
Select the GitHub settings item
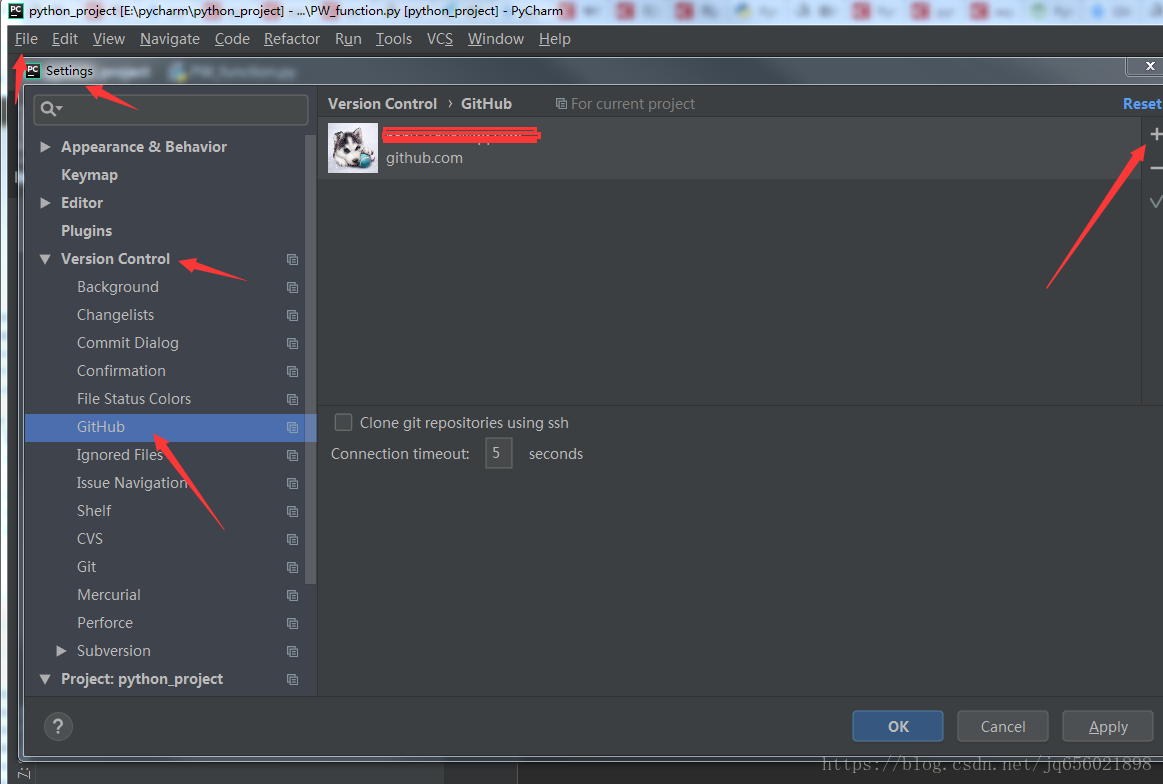pyautogui.click(x=171, y=427)
